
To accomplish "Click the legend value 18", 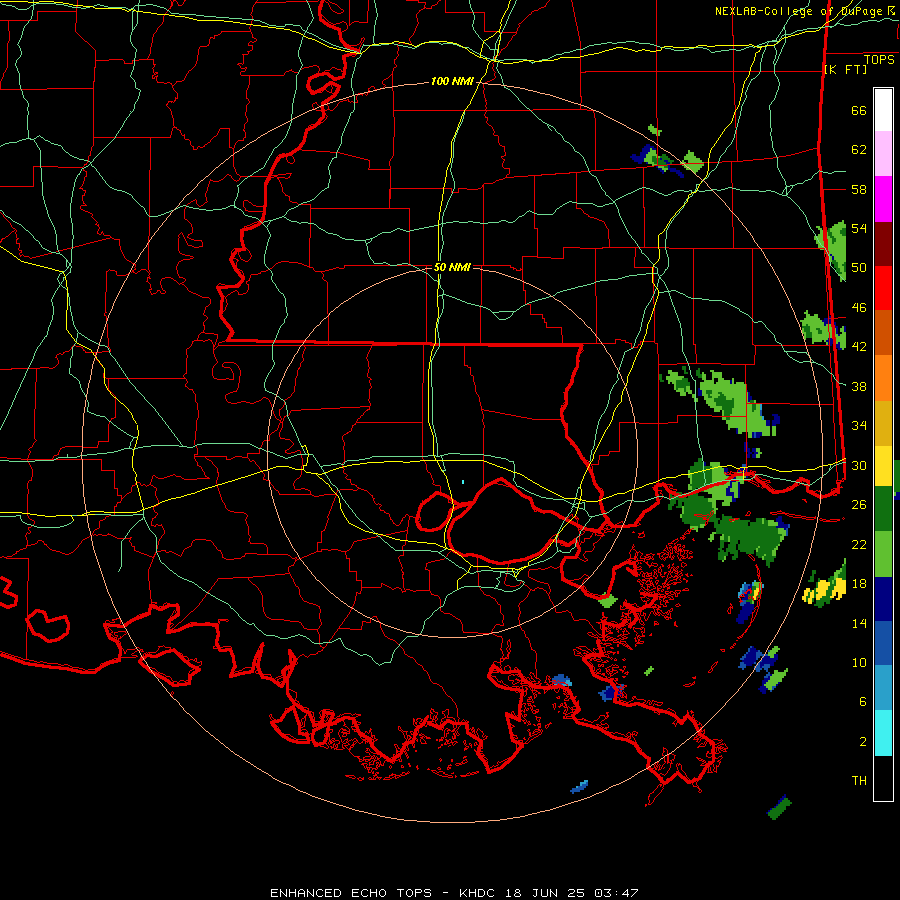I will click(859, 584).
